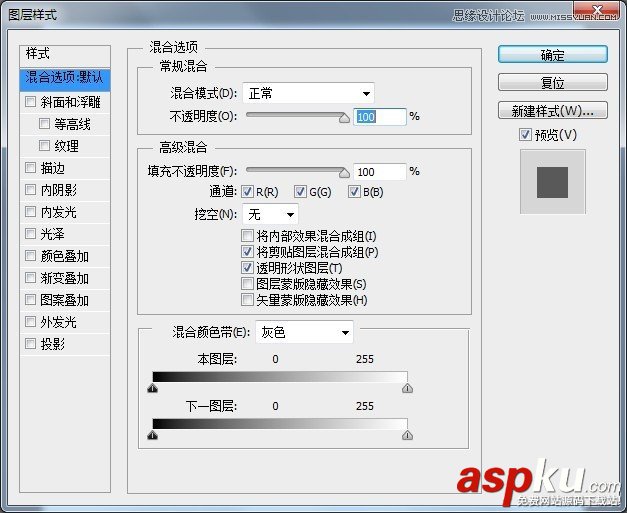The width and height of the screenshot is (627, 513).
Task: Uncheck the B(B) channel checkbox
Action: [354, 192]
